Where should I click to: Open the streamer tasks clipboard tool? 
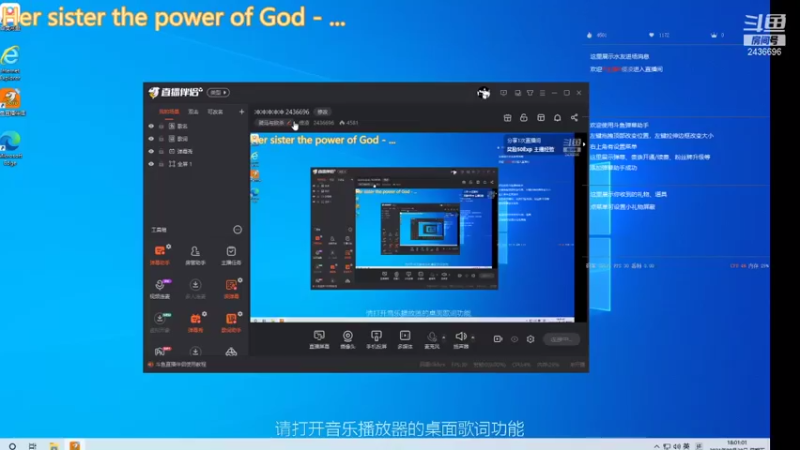click(x=231, y=255)
